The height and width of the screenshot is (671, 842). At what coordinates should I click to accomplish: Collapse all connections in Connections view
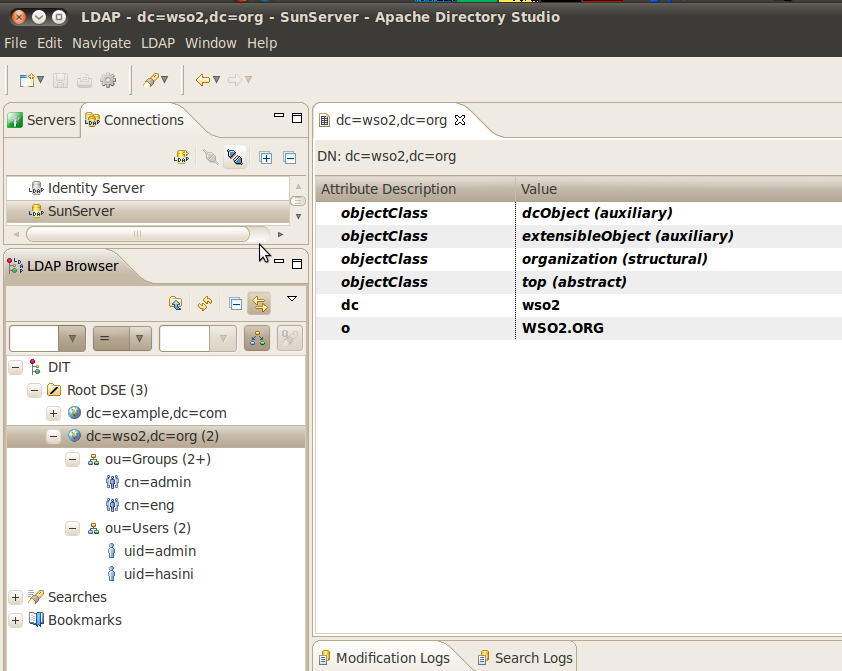tap(289, 157)
